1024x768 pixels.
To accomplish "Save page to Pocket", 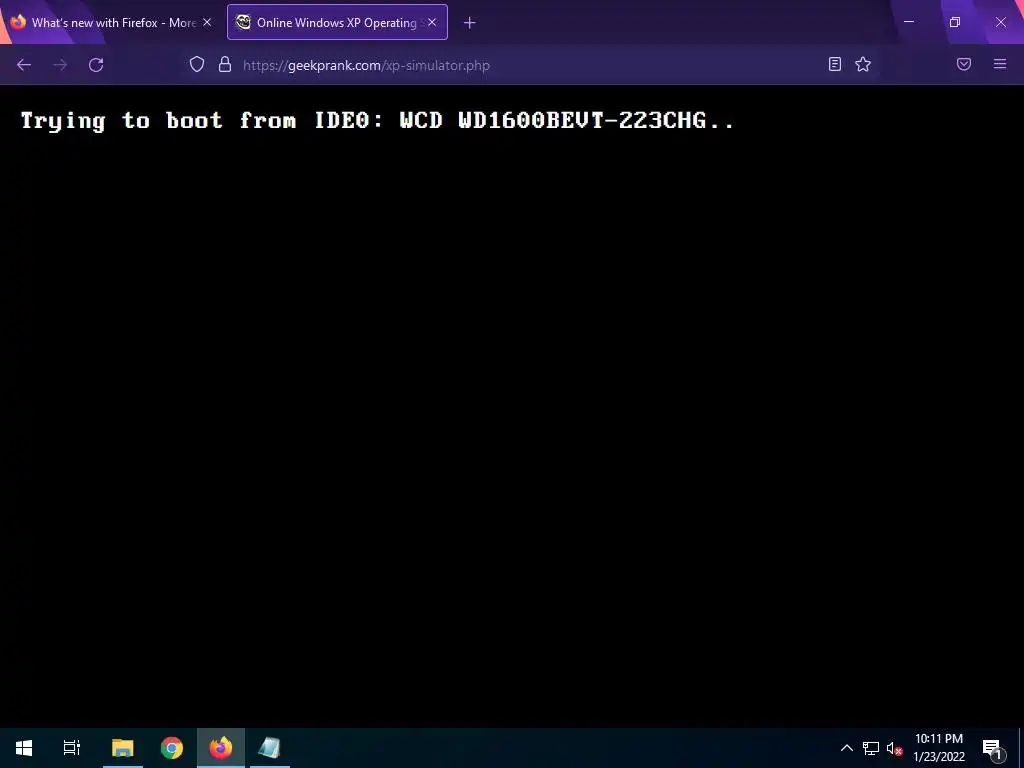I will tap(964, 64).
